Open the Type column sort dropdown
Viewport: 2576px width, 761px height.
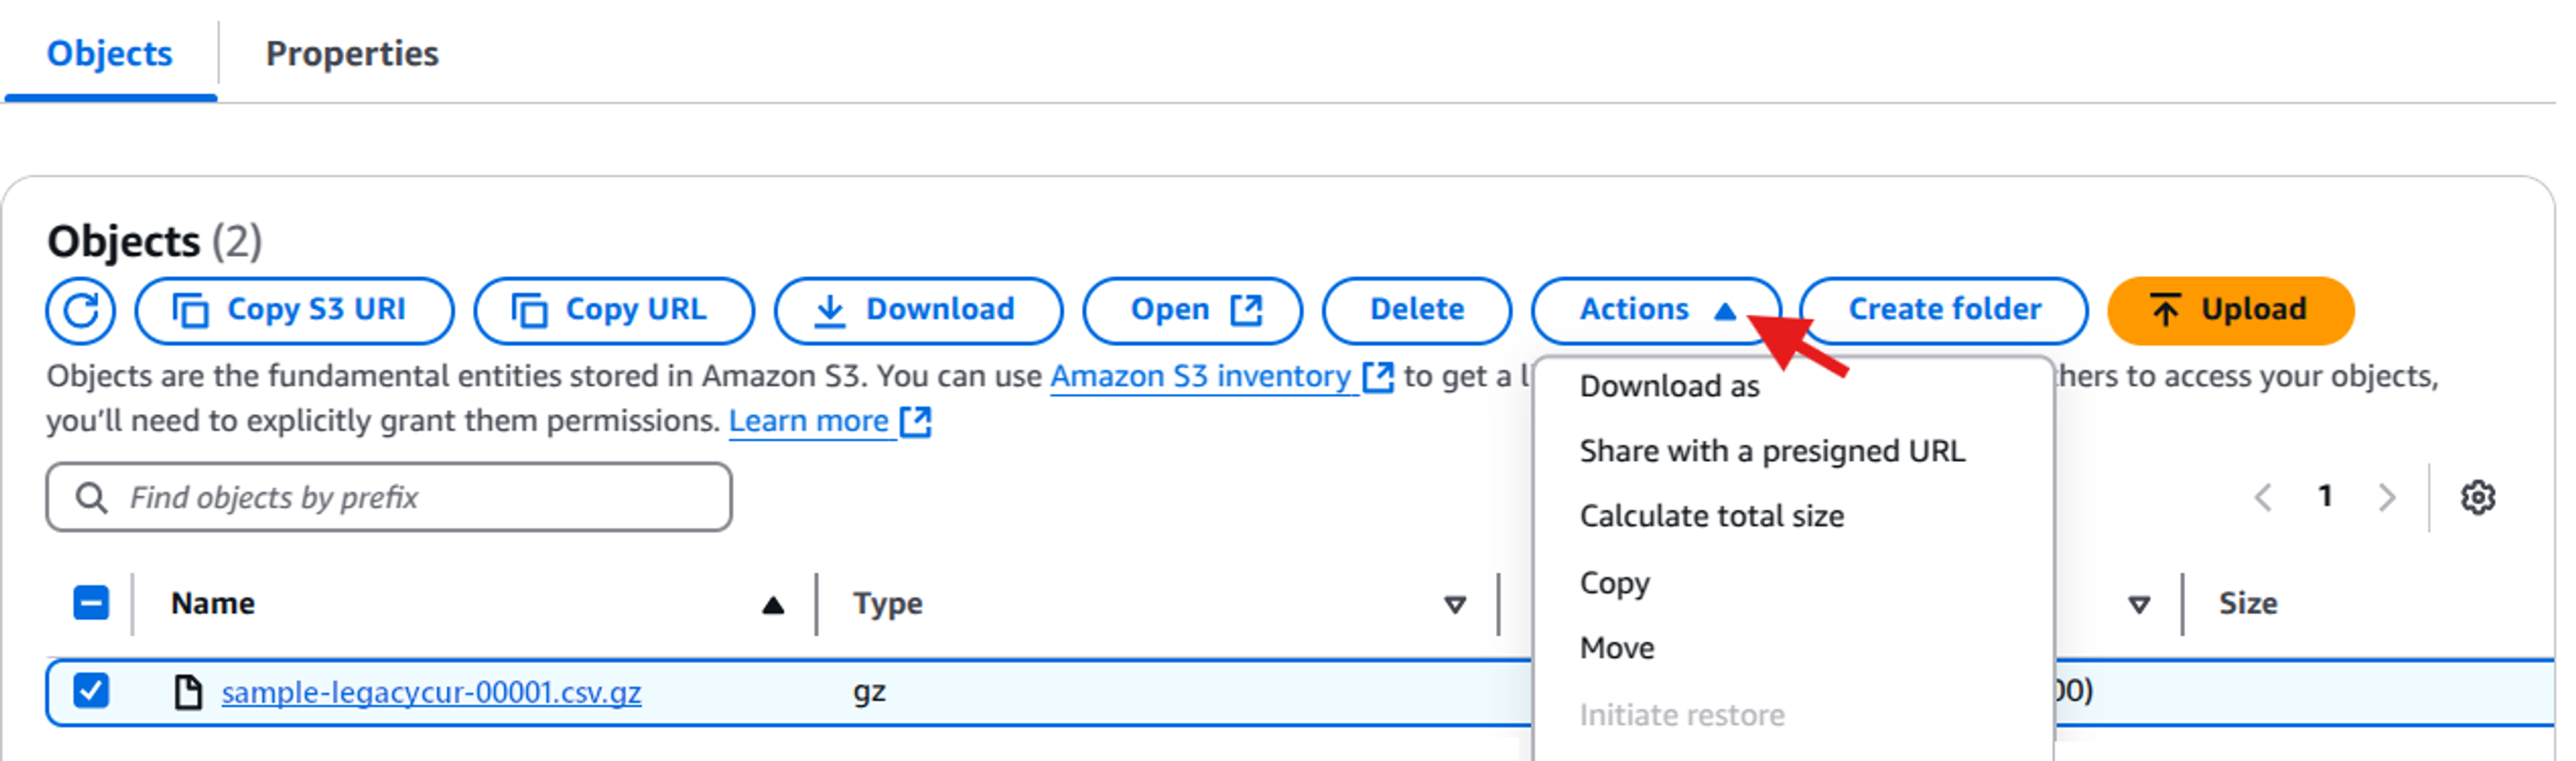tap(1455, 603)
